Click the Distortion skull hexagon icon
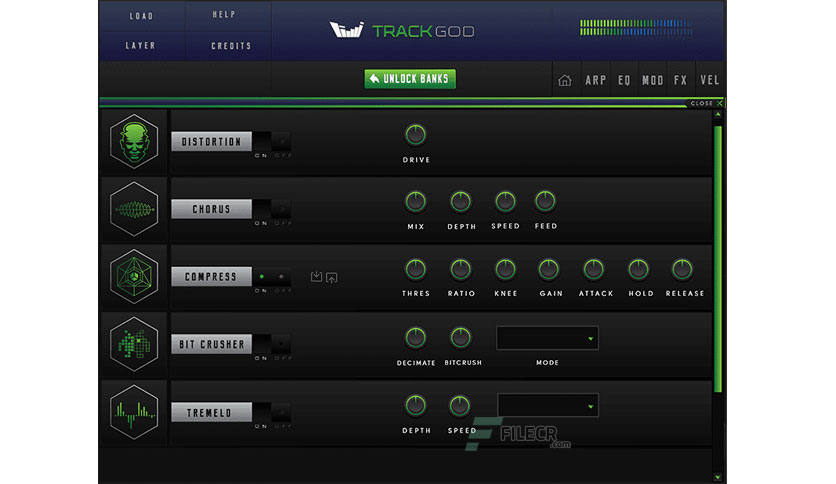This screenshot has height=484, width=836. click(134, 141)
